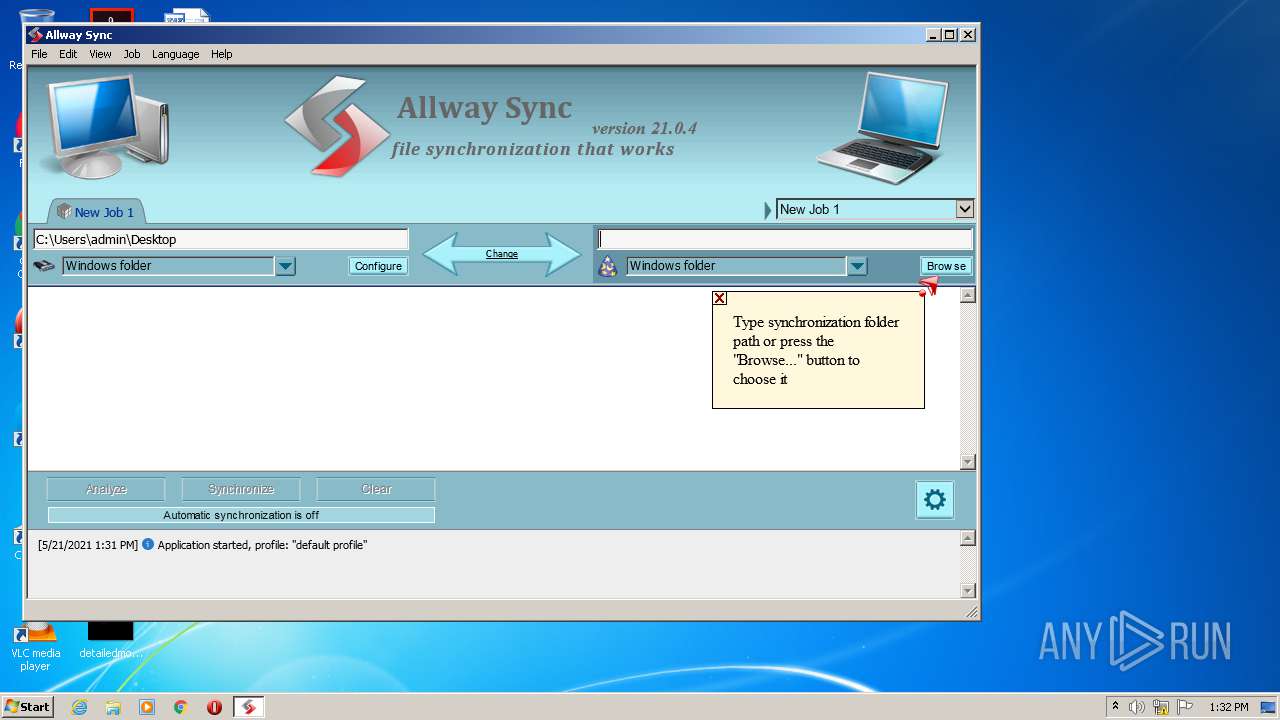Open Internet Explorer from taskbar
Screen dimensions: 1280x720
point(79,707)
